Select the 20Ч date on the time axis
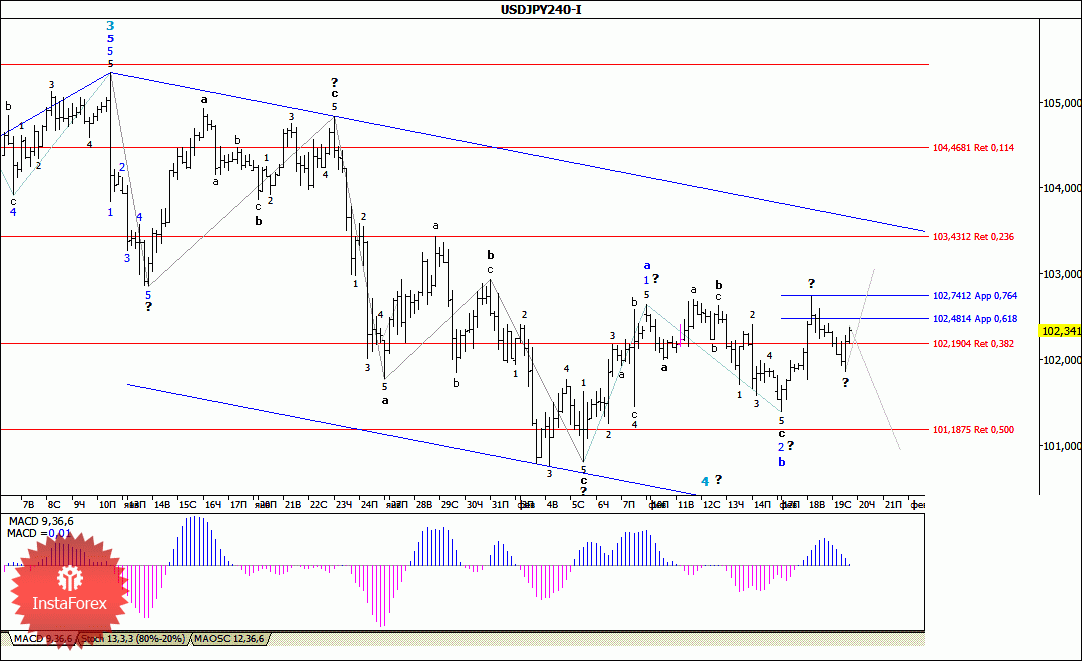Screen dimensions: 1082x661 pos(867,505)
